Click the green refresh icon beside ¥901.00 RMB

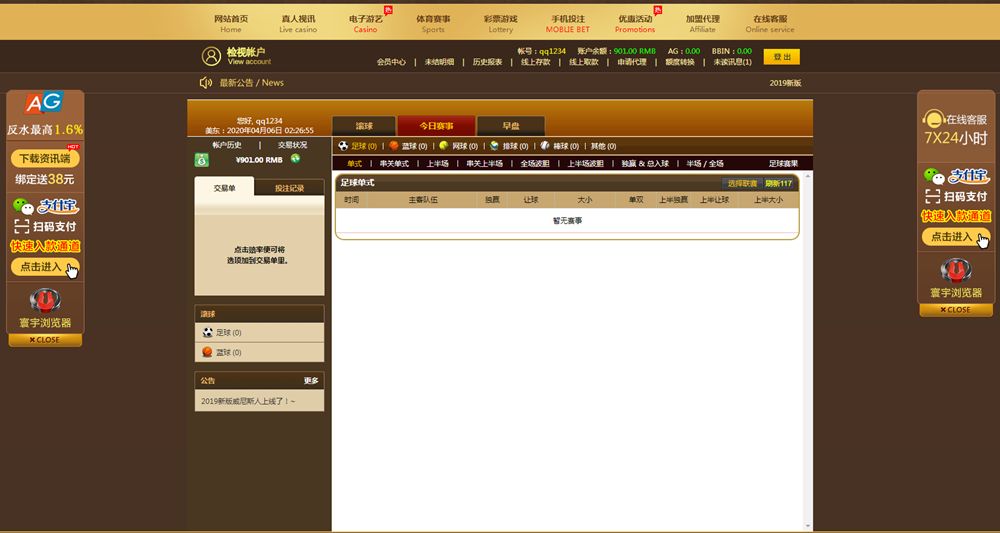(296, 159)
